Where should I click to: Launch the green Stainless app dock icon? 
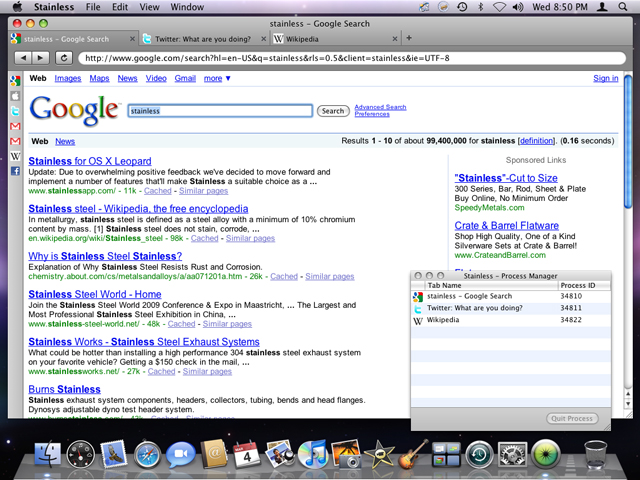click(545, 454)
